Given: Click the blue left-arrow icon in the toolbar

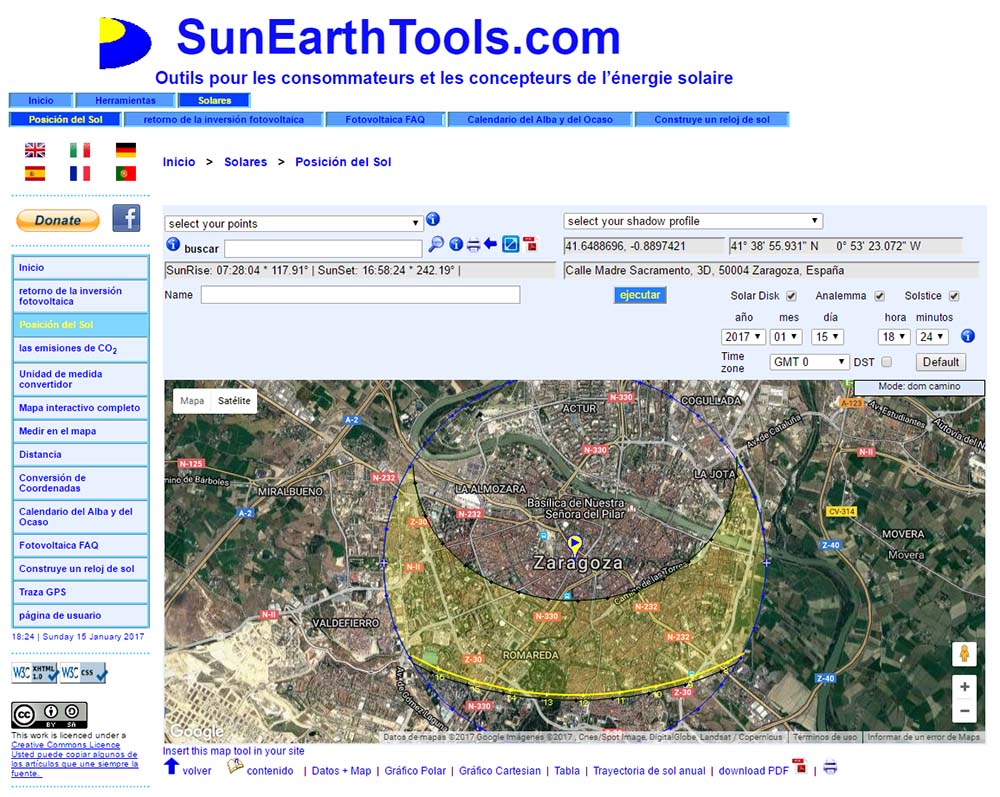Looking at the screenshot, I should click(490, 244).
